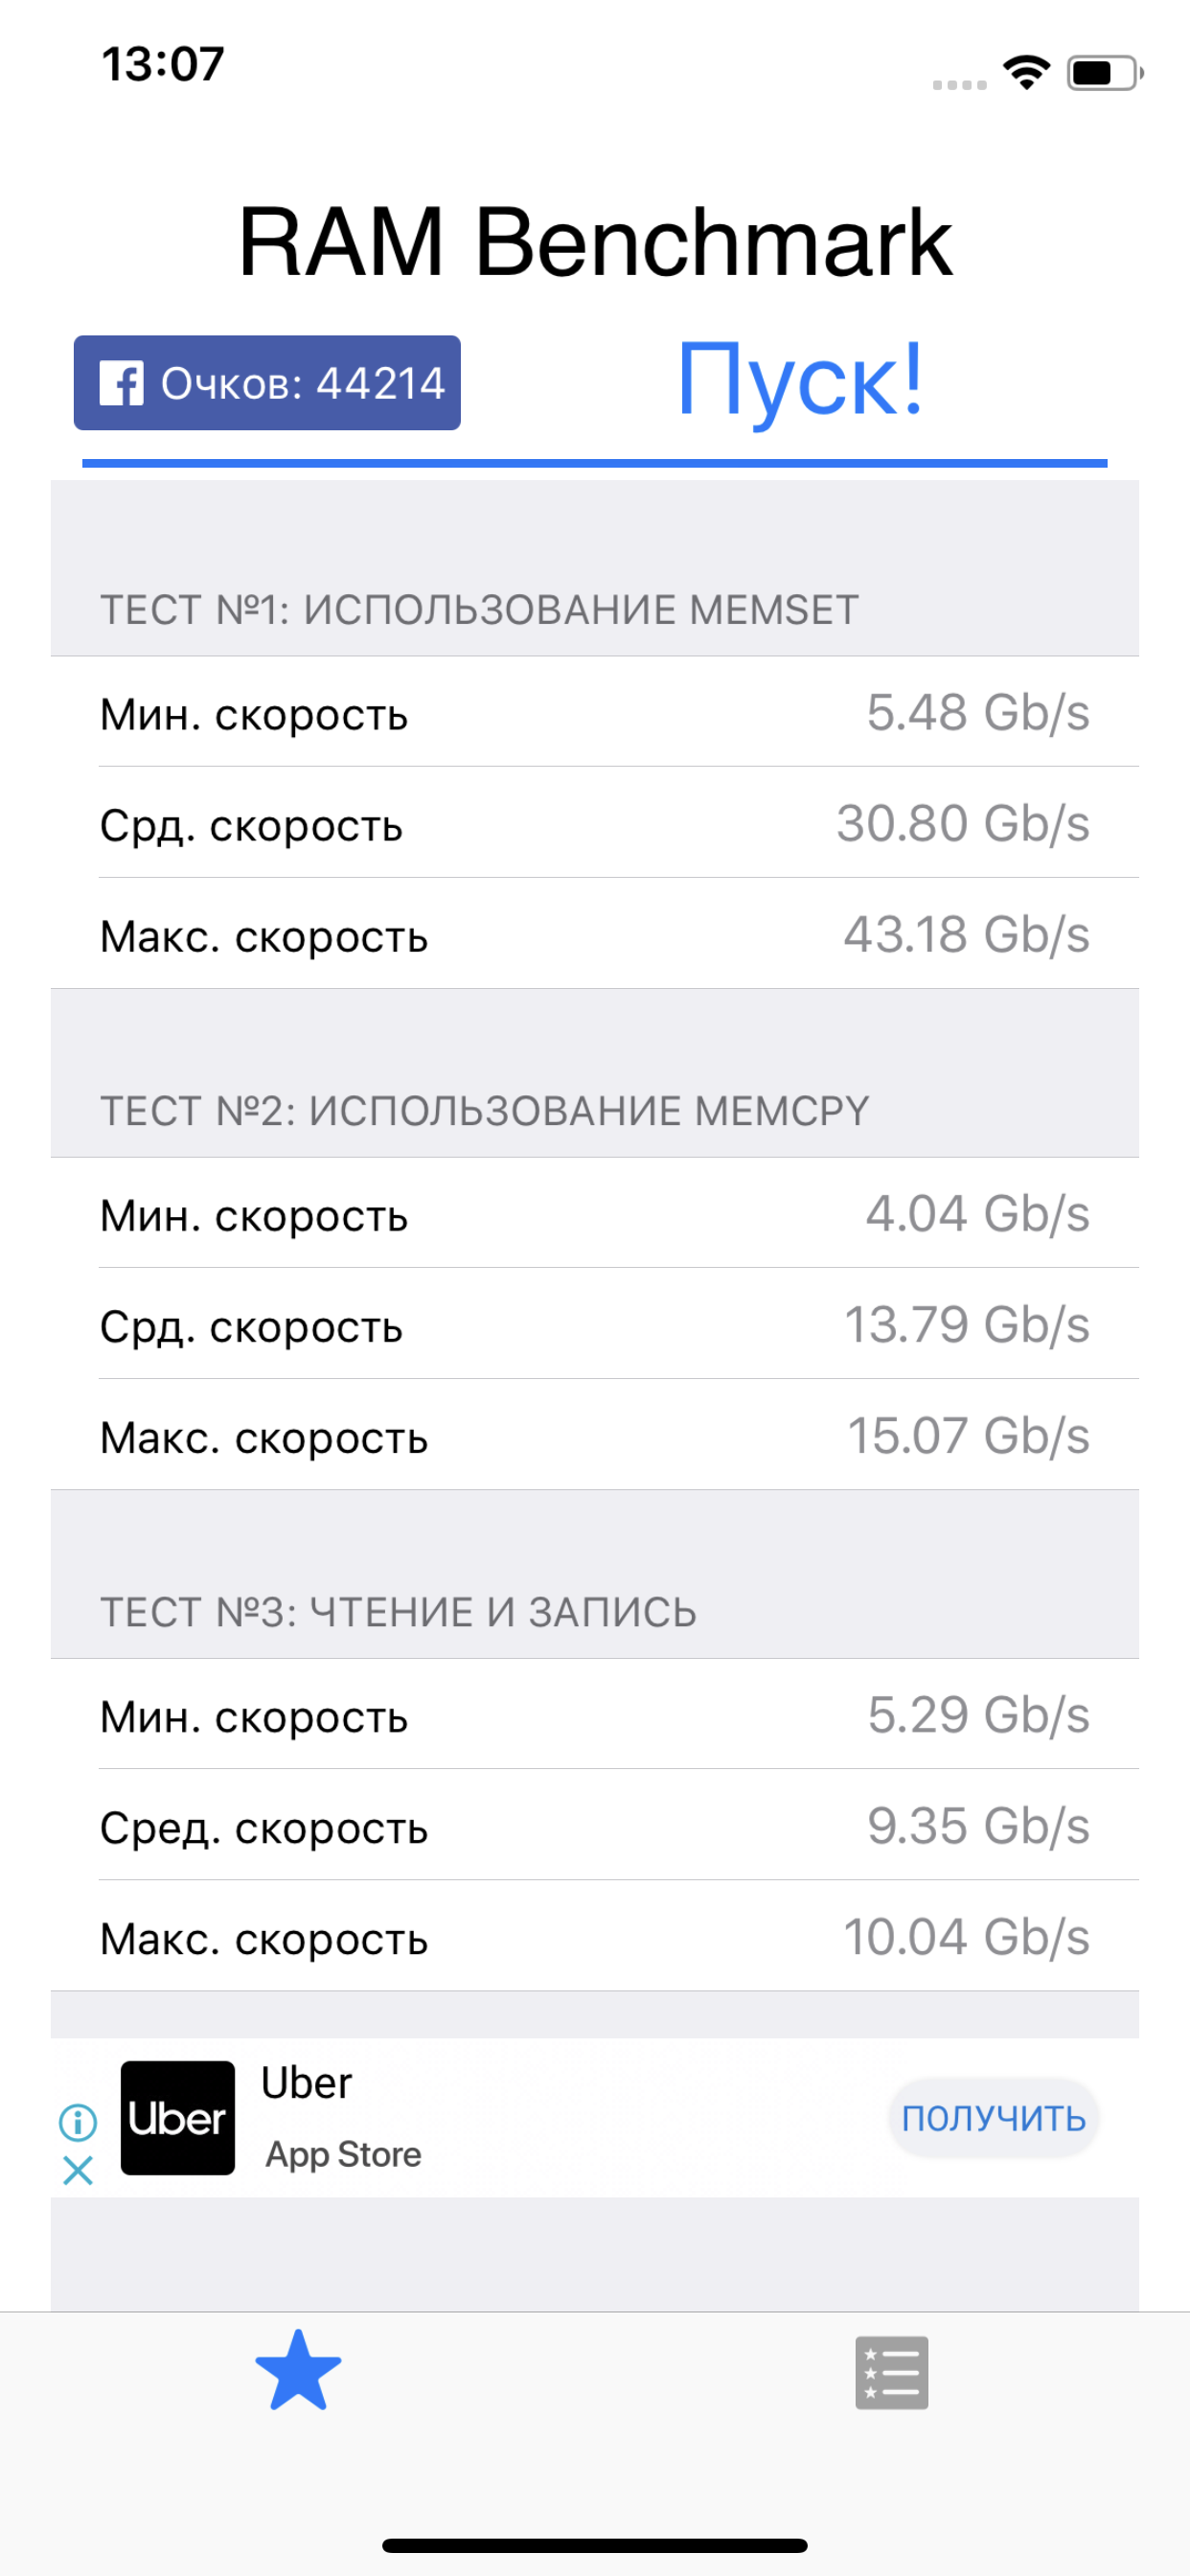
Task: Tap the Facebook logo icon
Action: coord(122,383)
